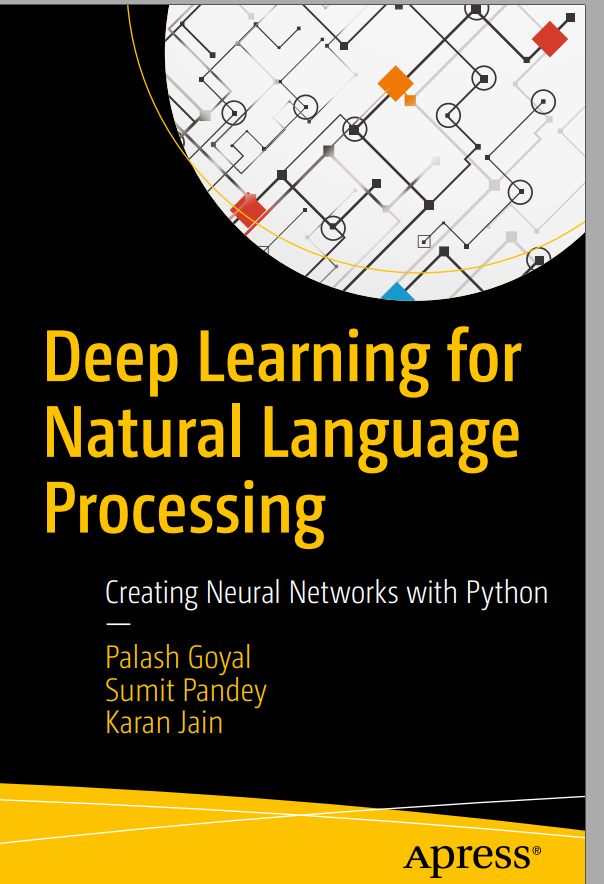Click author name Palash Goyal

178,657
